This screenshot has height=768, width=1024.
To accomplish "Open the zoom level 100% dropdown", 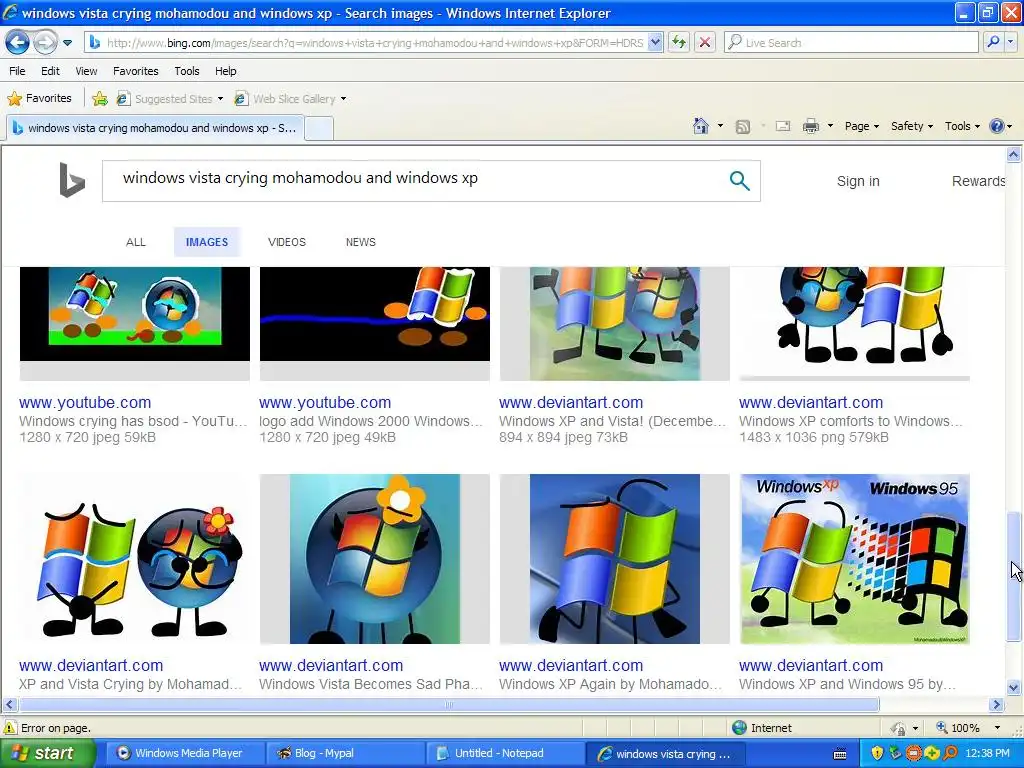I will pyautogui.click(x=997, y=728).
